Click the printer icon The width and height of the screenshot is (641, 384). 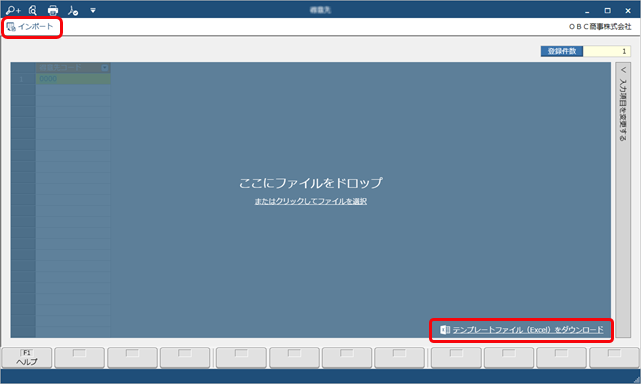tap(53, 10)
